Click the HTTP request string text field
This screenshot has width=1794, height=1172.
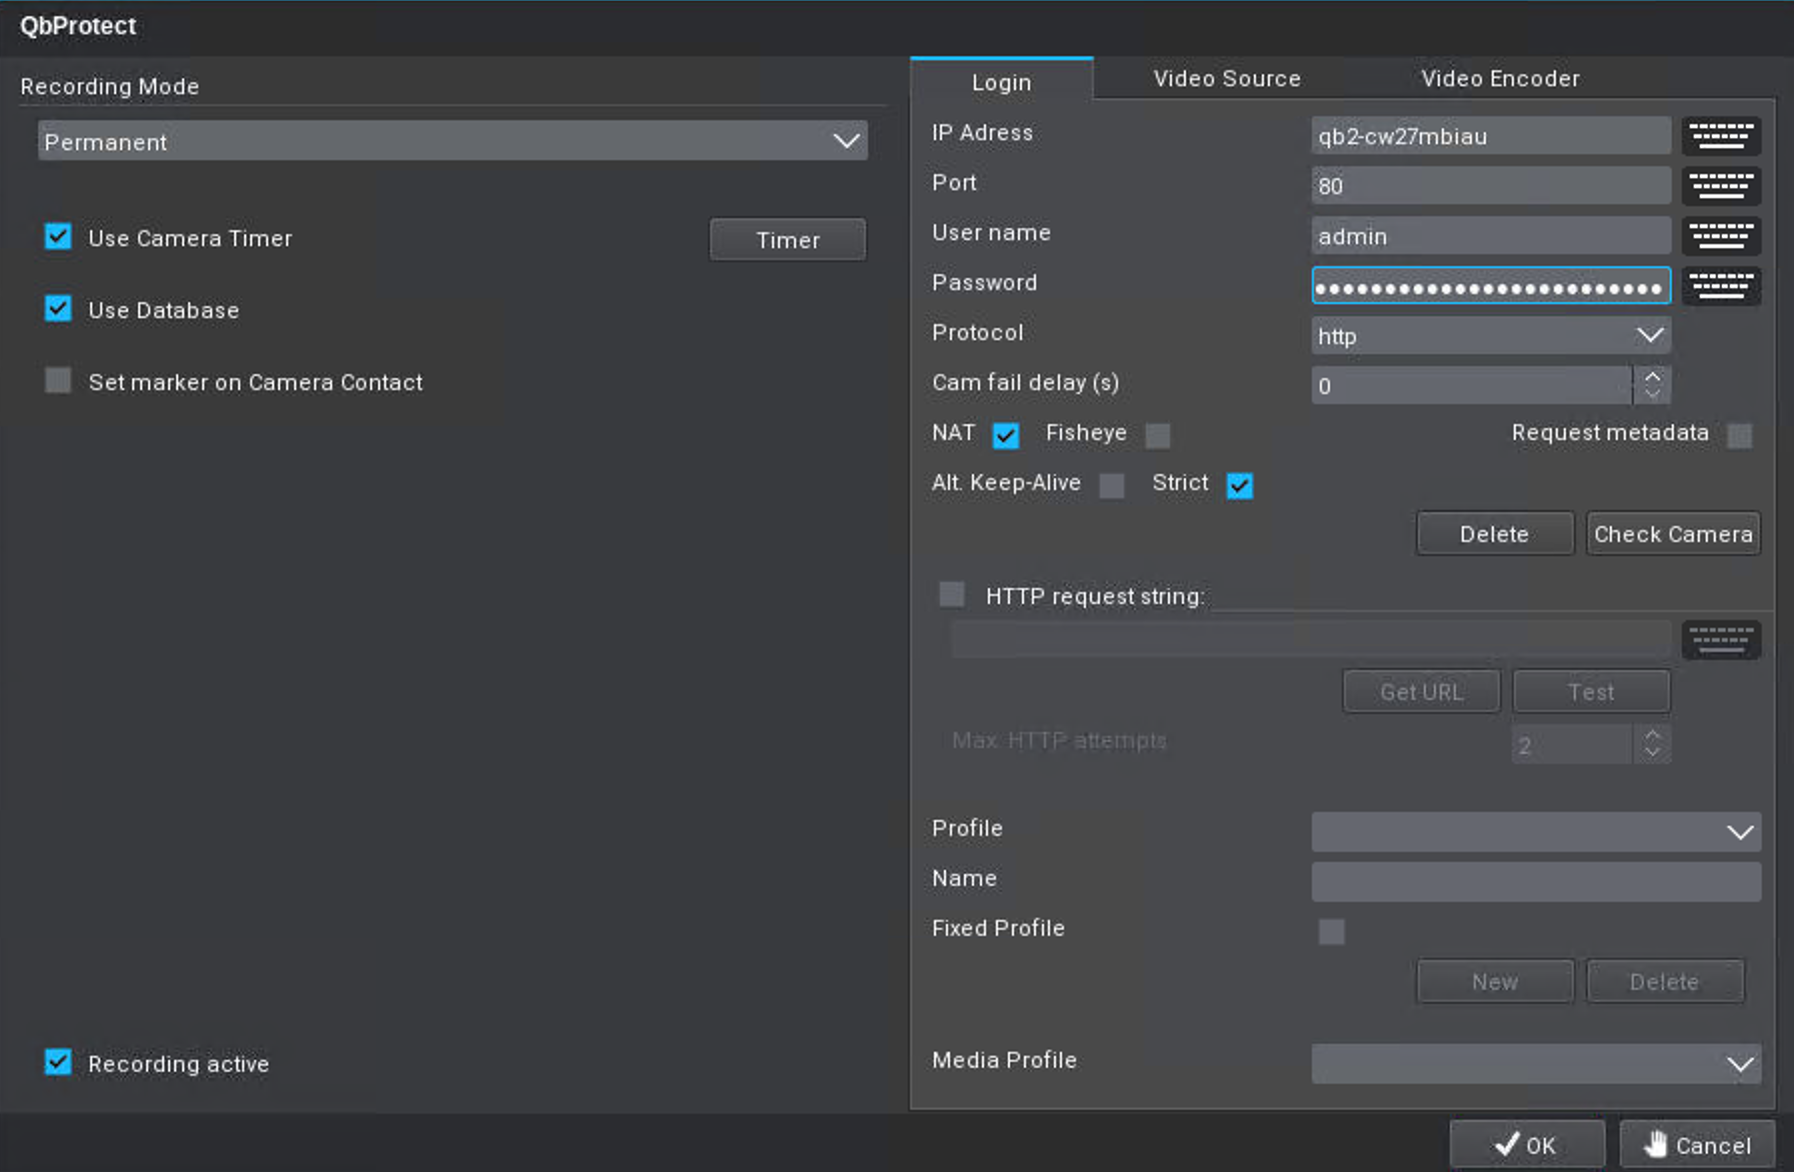(1311, 640)
